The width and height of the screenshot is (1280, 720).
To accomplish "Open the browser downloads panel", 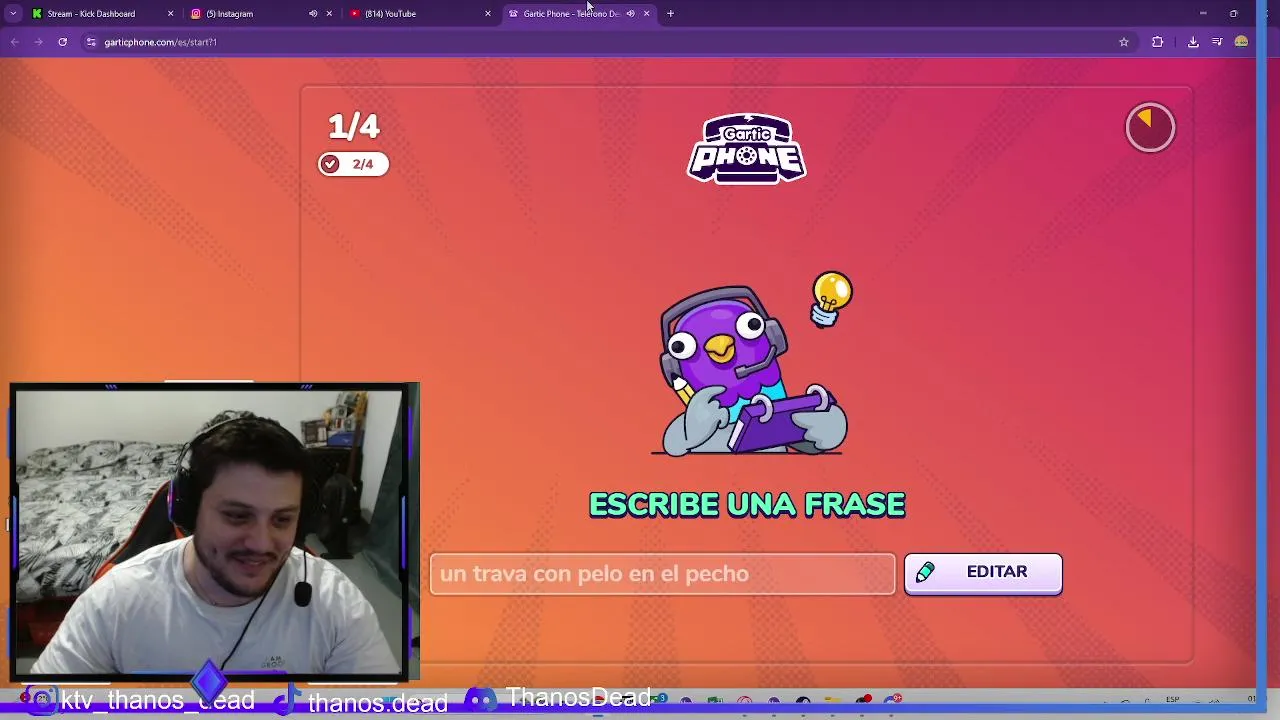I will [1193, 42].
